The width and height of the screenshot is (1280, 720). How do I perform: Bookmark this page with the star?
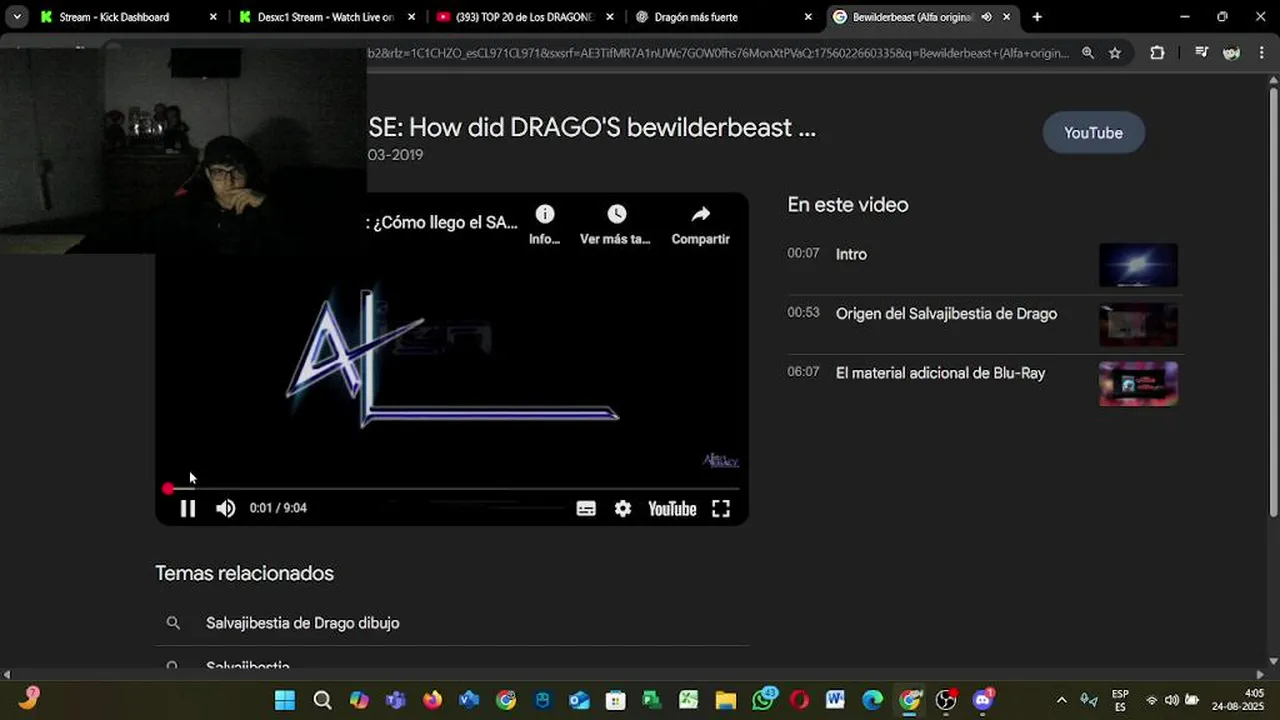pyautogui.click(x=1115, y=53)
